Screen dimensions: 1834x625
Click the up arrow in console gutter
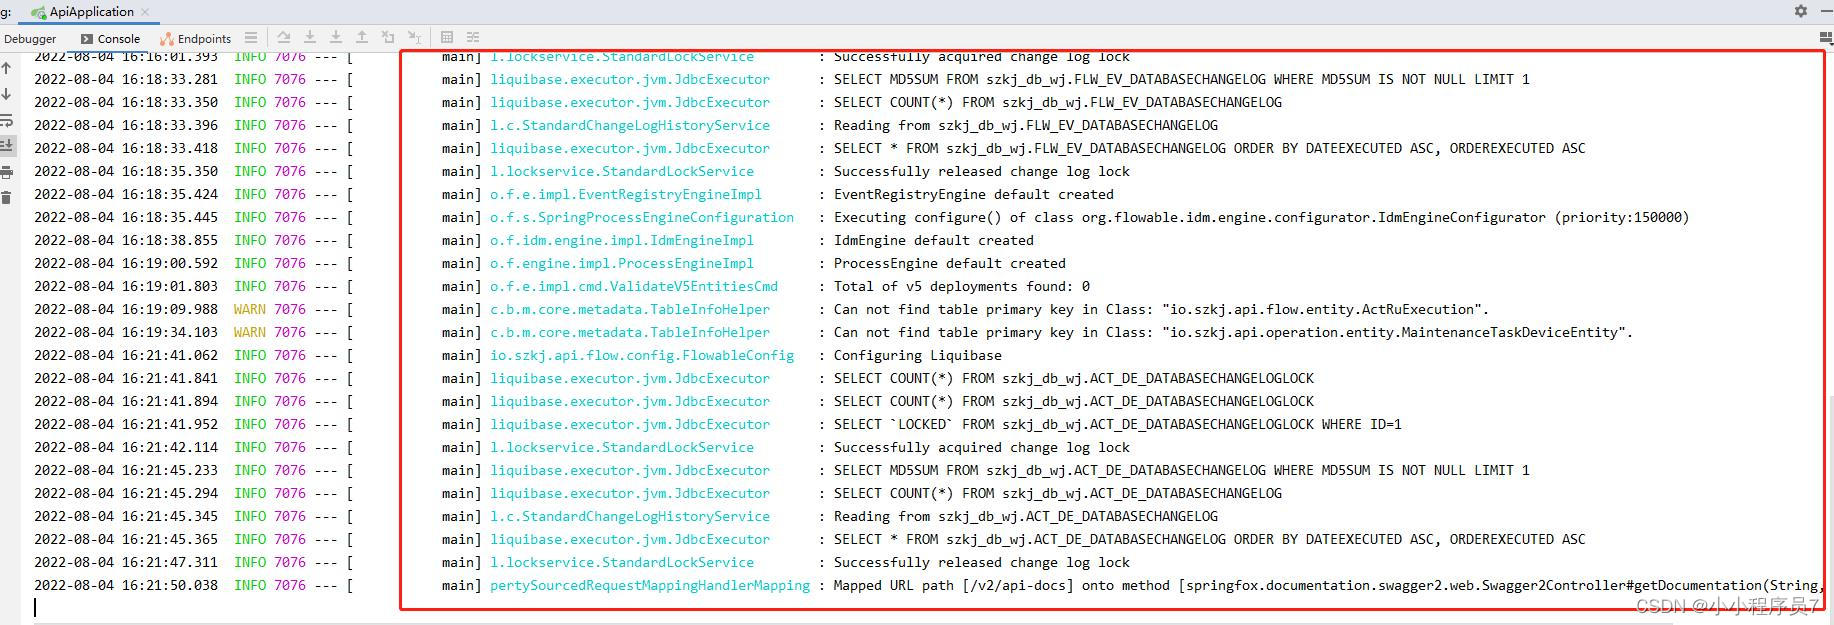[x=7, y=69]
